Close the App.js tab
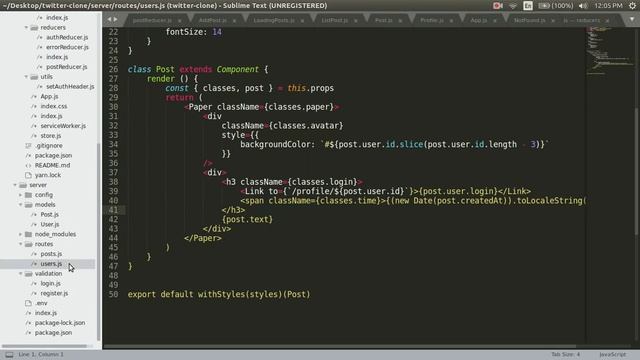 coord(495,20)
